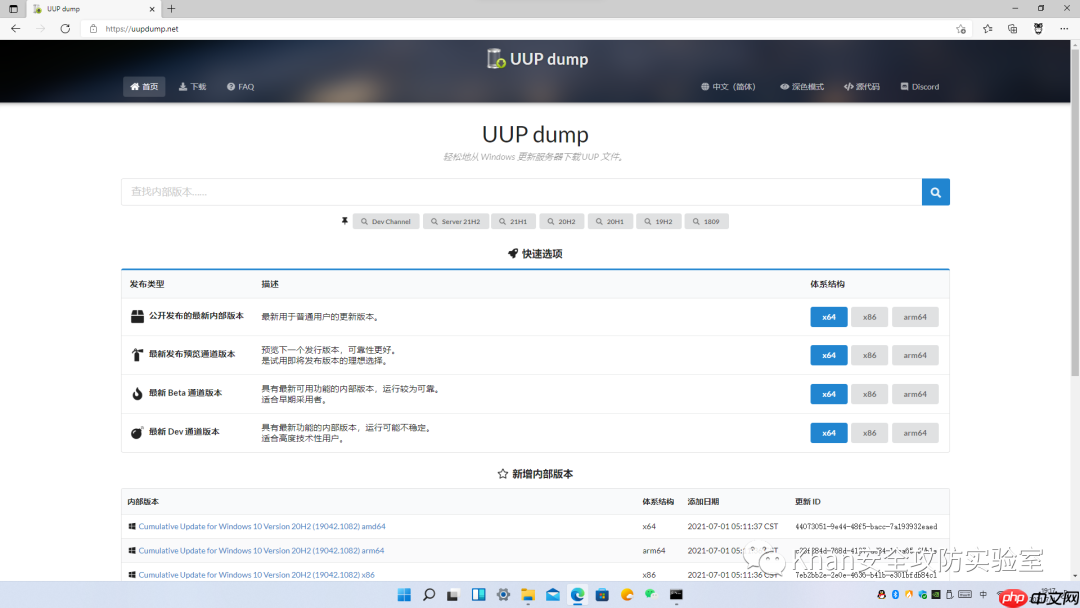The height and width of the screenshot is (608, 1080).
Task: Click the pin icon beside the quick searches
Action: point(345,220)
